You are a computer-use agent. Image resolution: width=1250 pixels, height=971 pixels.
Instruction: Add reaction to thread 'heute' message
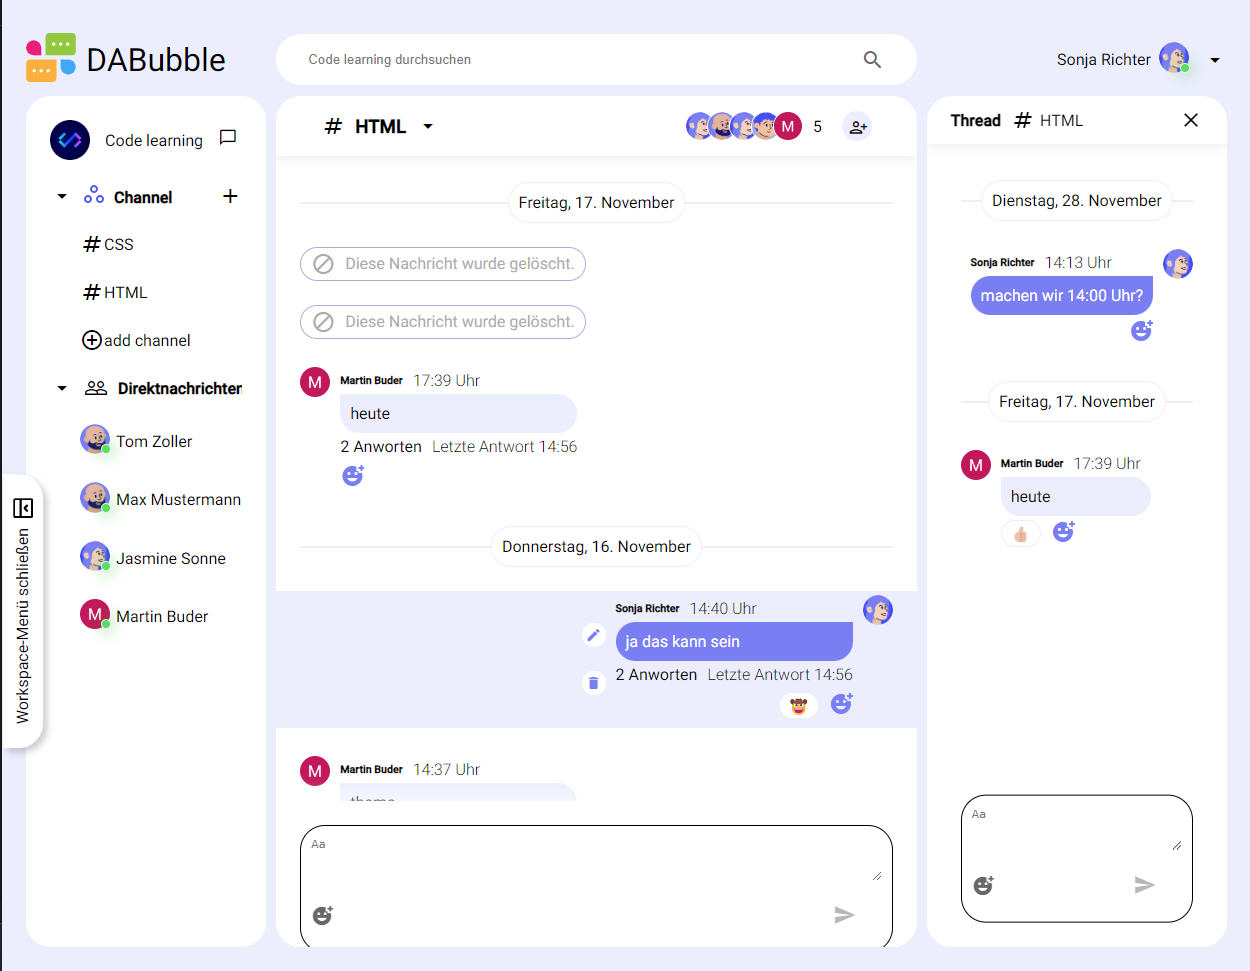(1064, 531)
